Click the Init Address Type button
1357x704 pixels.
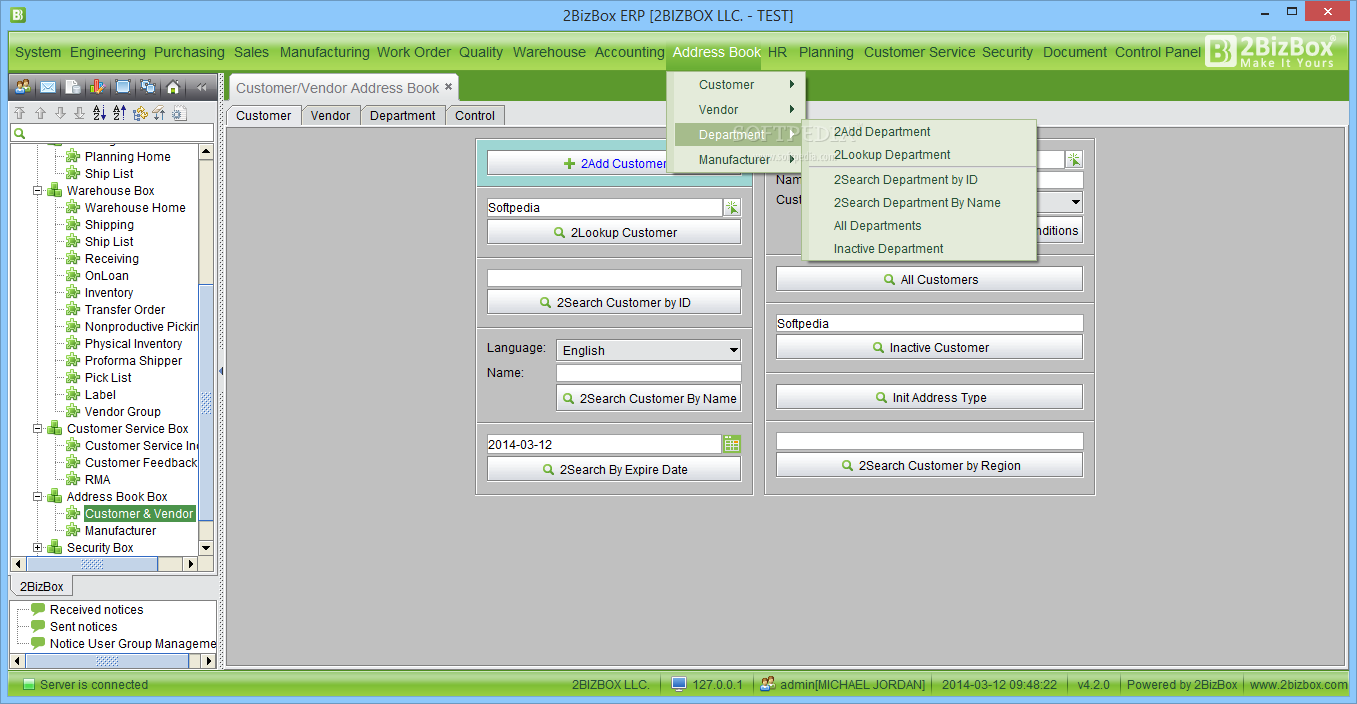tap(929, 397)
